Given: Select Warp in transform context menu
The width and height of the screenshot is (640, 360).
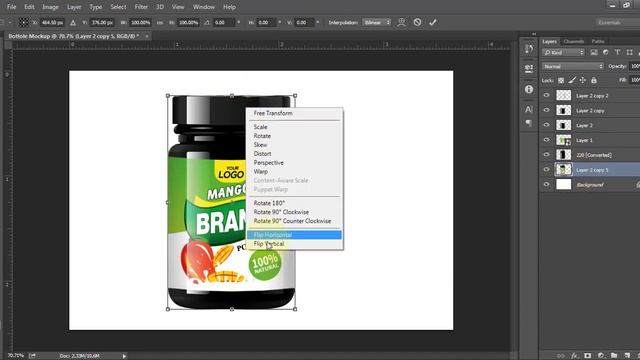Looking at the screenshot, I should [294, 171].
